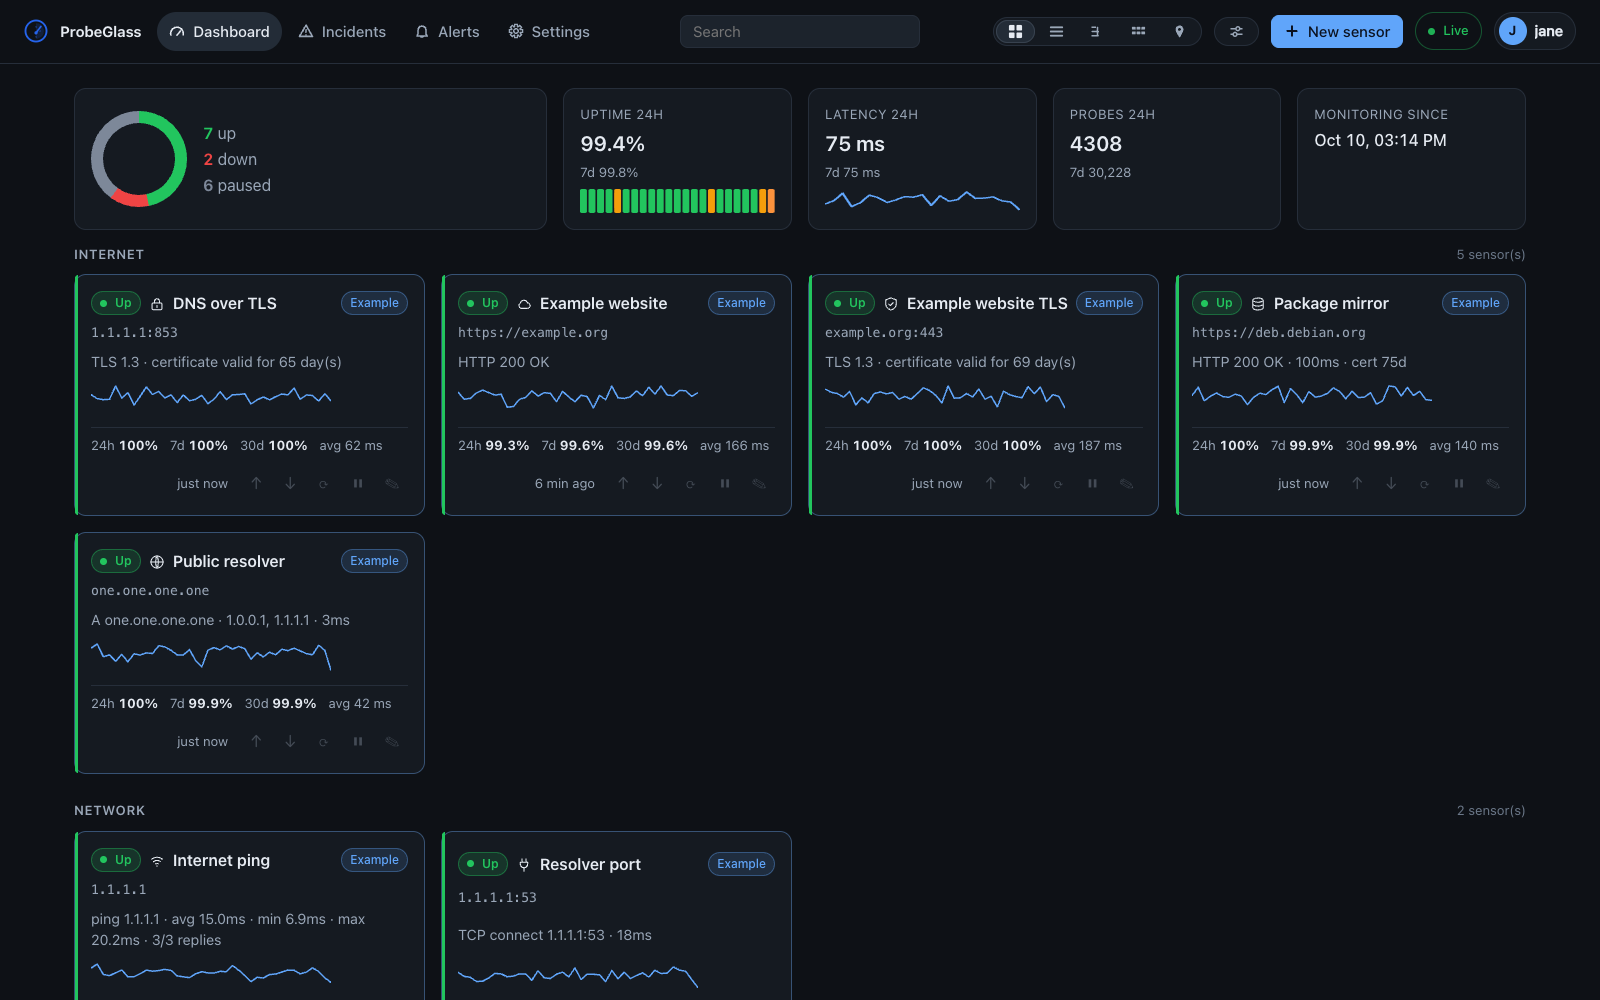Edit the Package mirror sensor
Screen dimensions: 1600x1000
point(1493,484)
